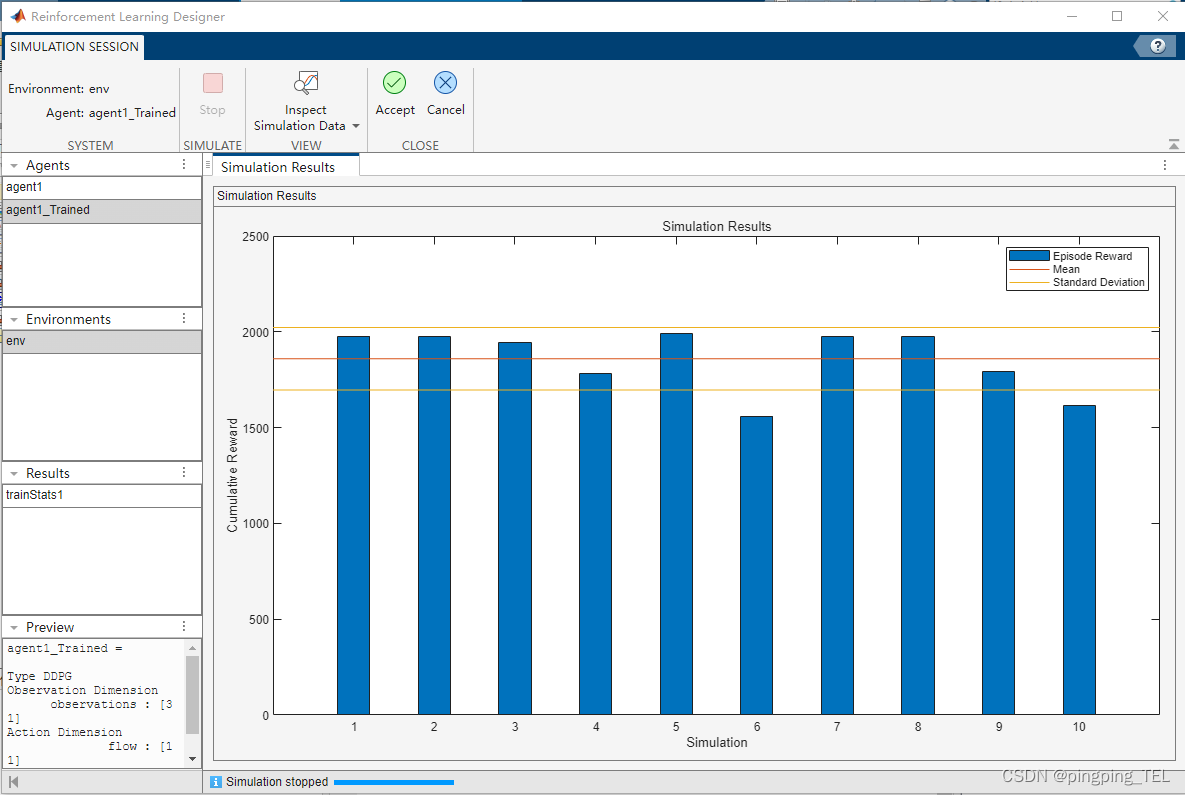The width and height of the screenshot is (1185, 795).
Task: Collapse the toolstrip with the arrow icon
Action: click(x=1173, y=144)
